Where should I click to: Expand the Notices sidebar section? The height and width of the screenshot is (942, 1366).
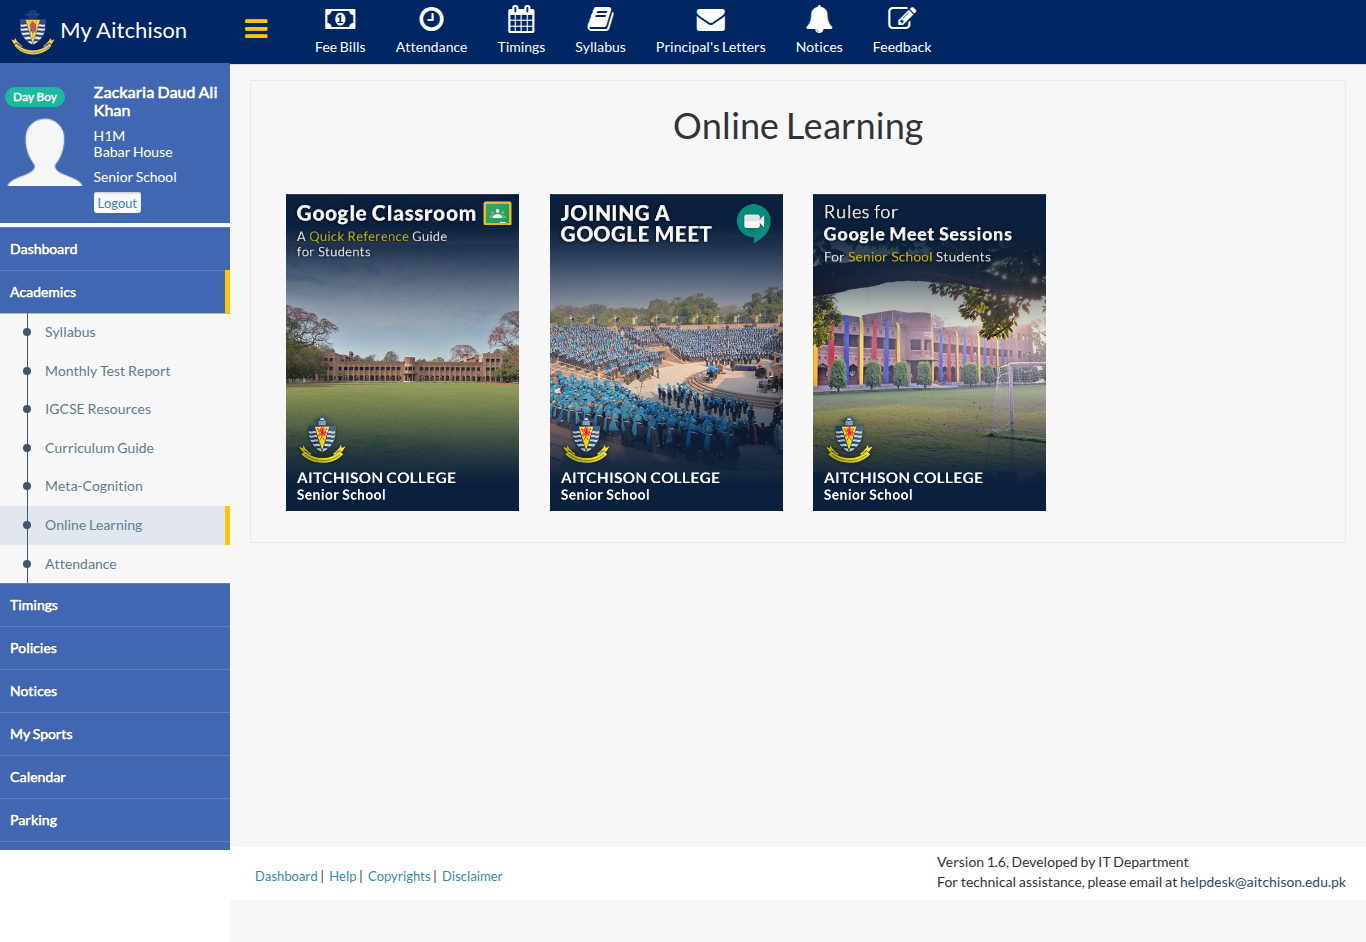point(115,691)
